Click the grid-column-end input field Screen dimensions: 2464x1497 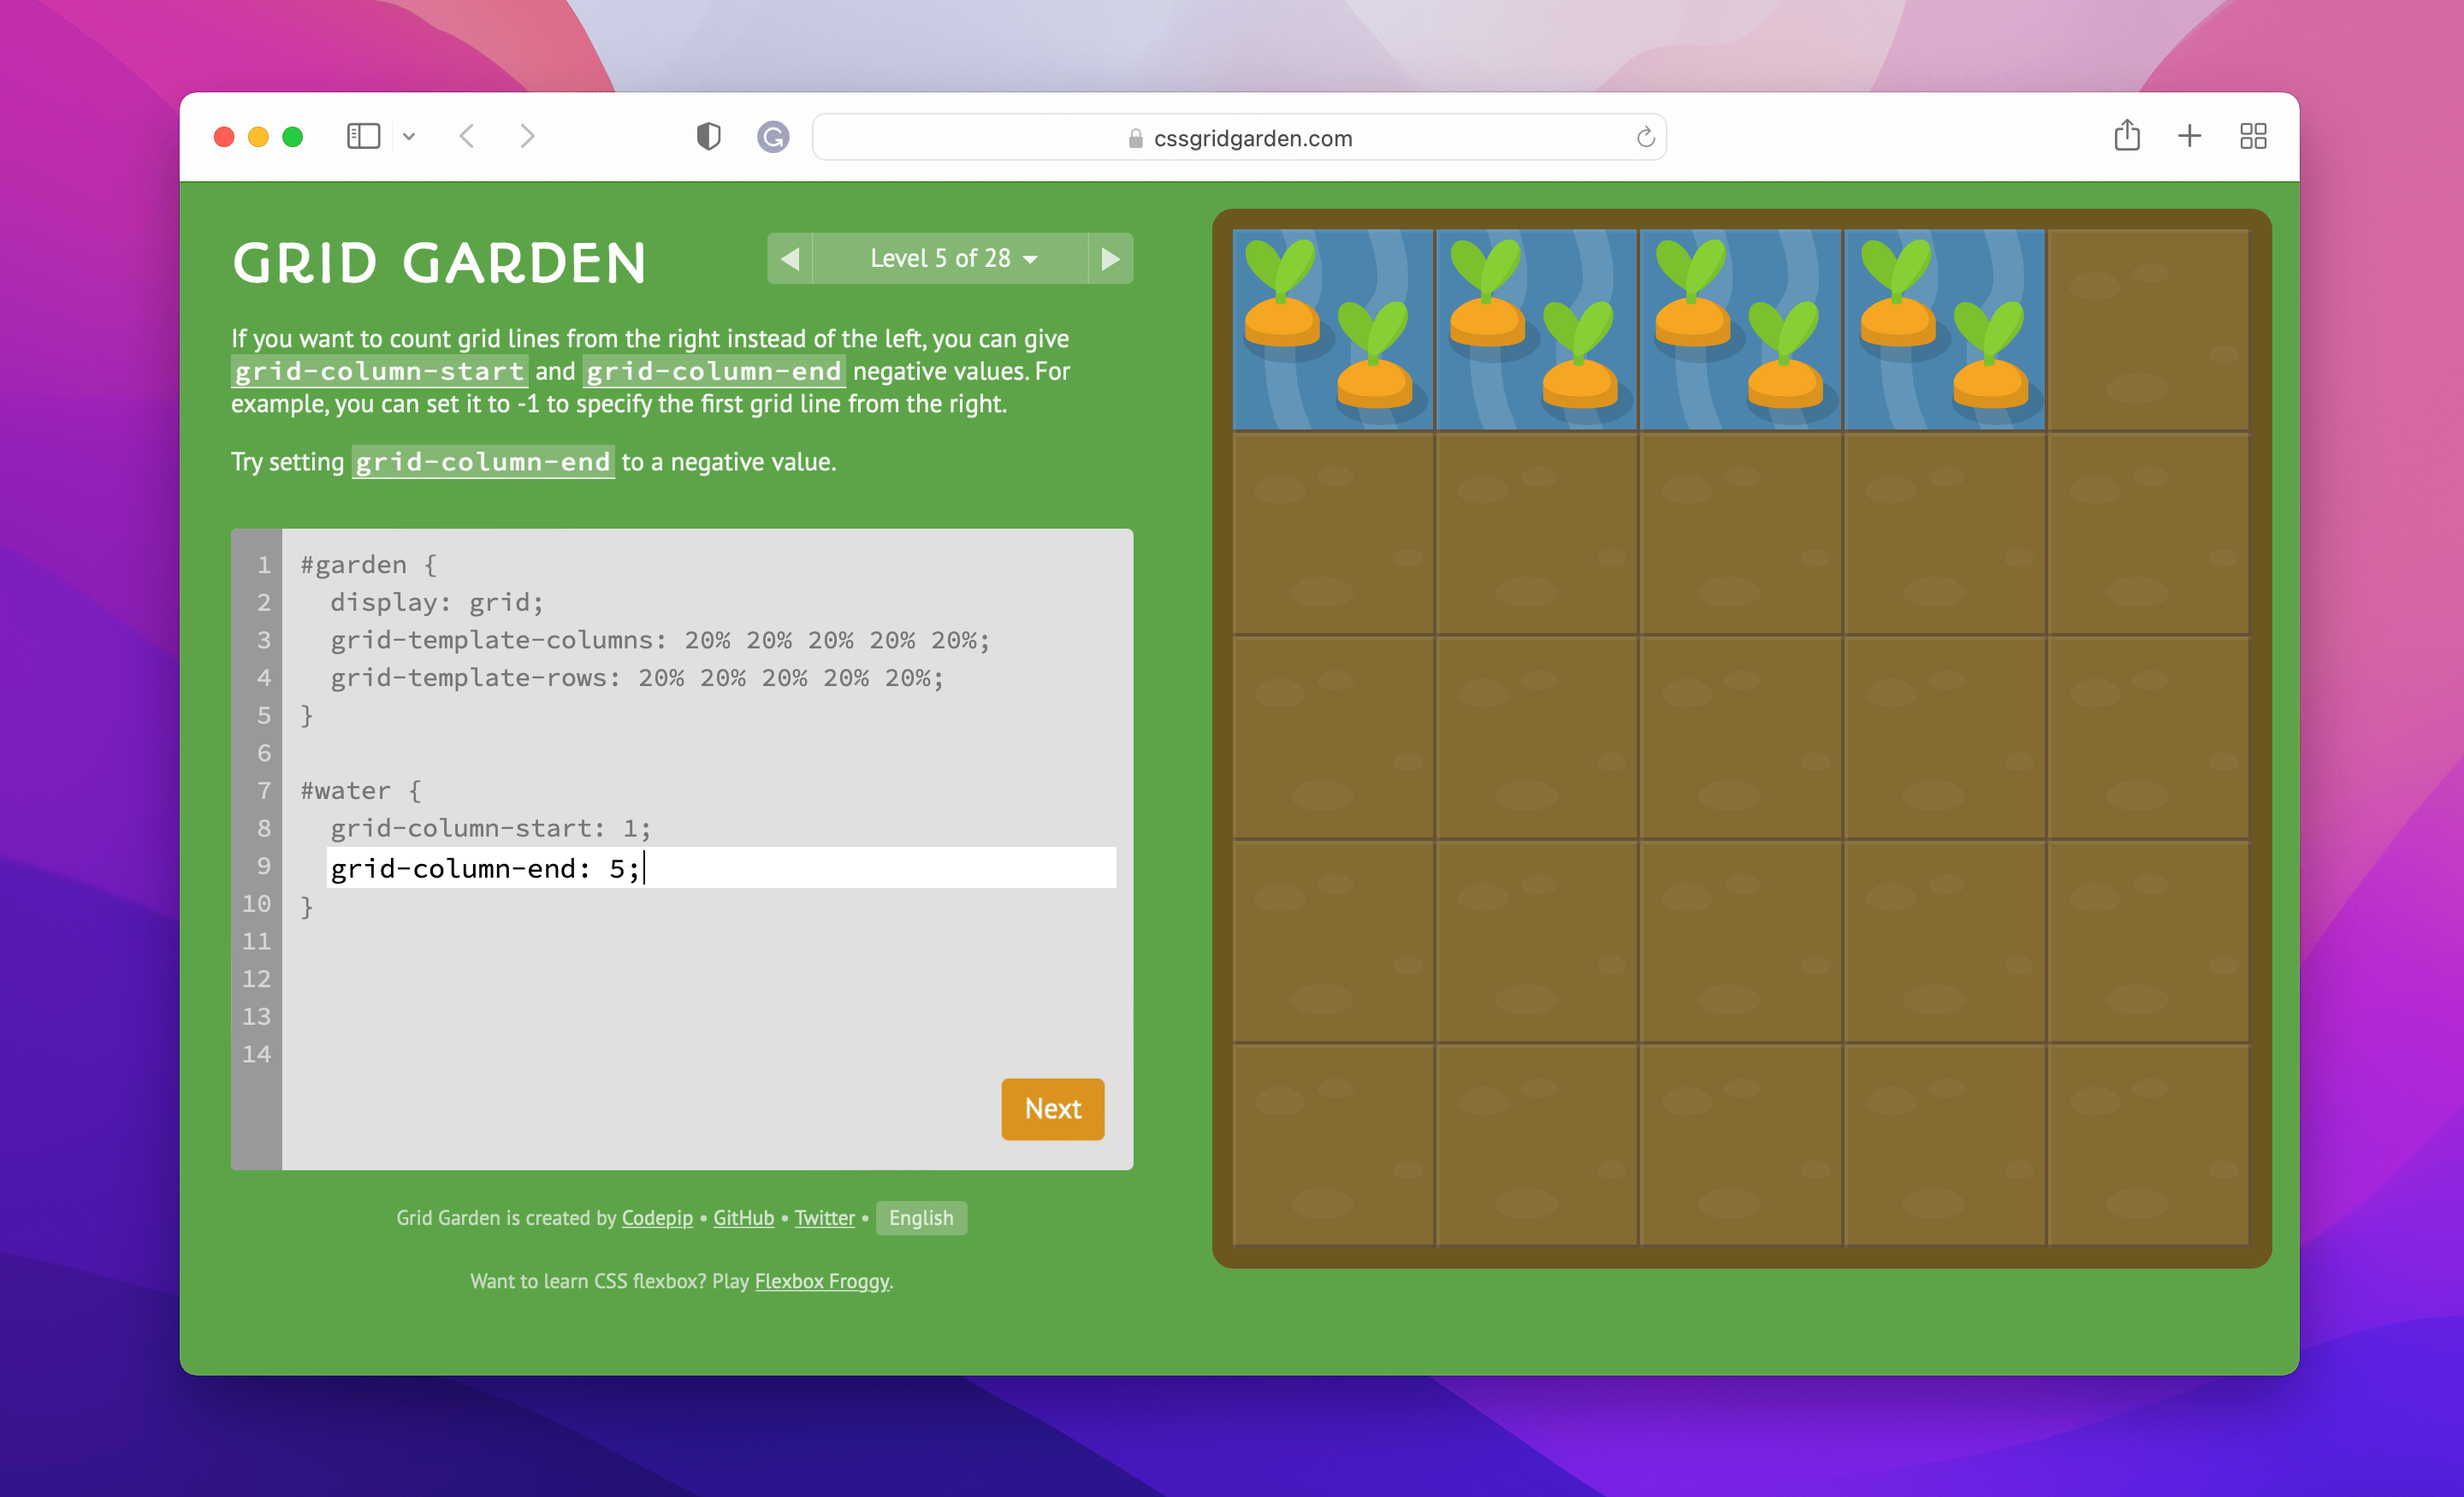click(716, 869)
